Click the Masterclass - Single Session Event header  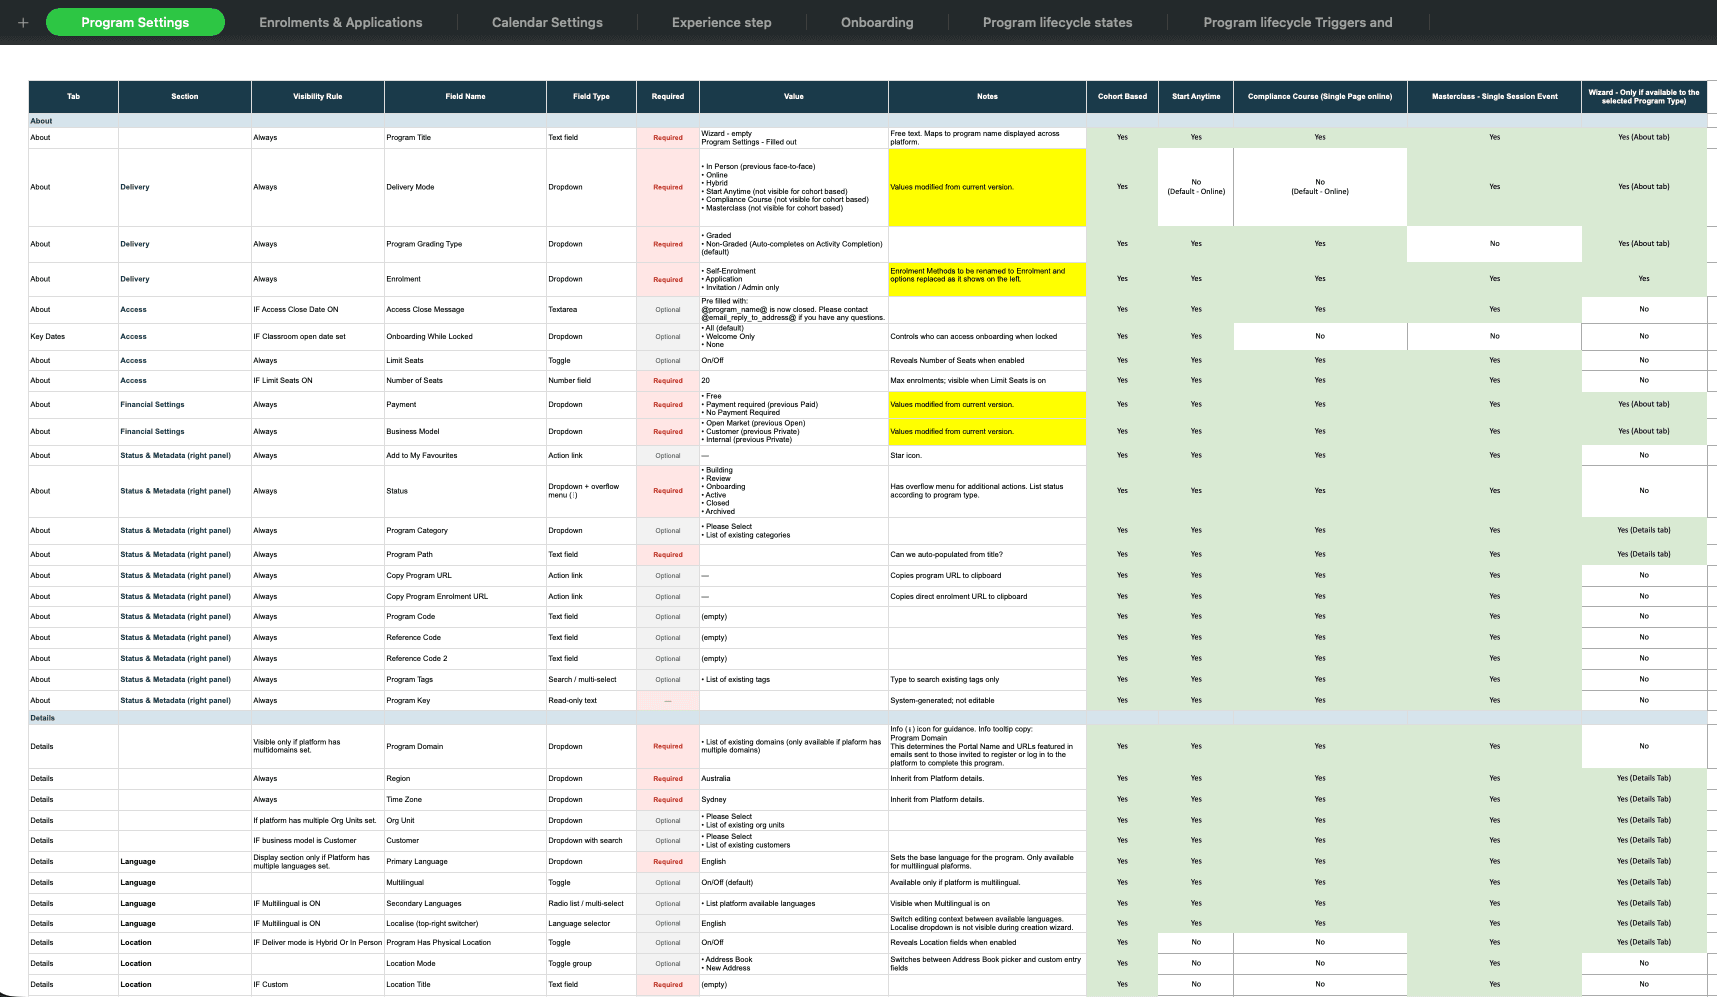tap(1494, 97)
